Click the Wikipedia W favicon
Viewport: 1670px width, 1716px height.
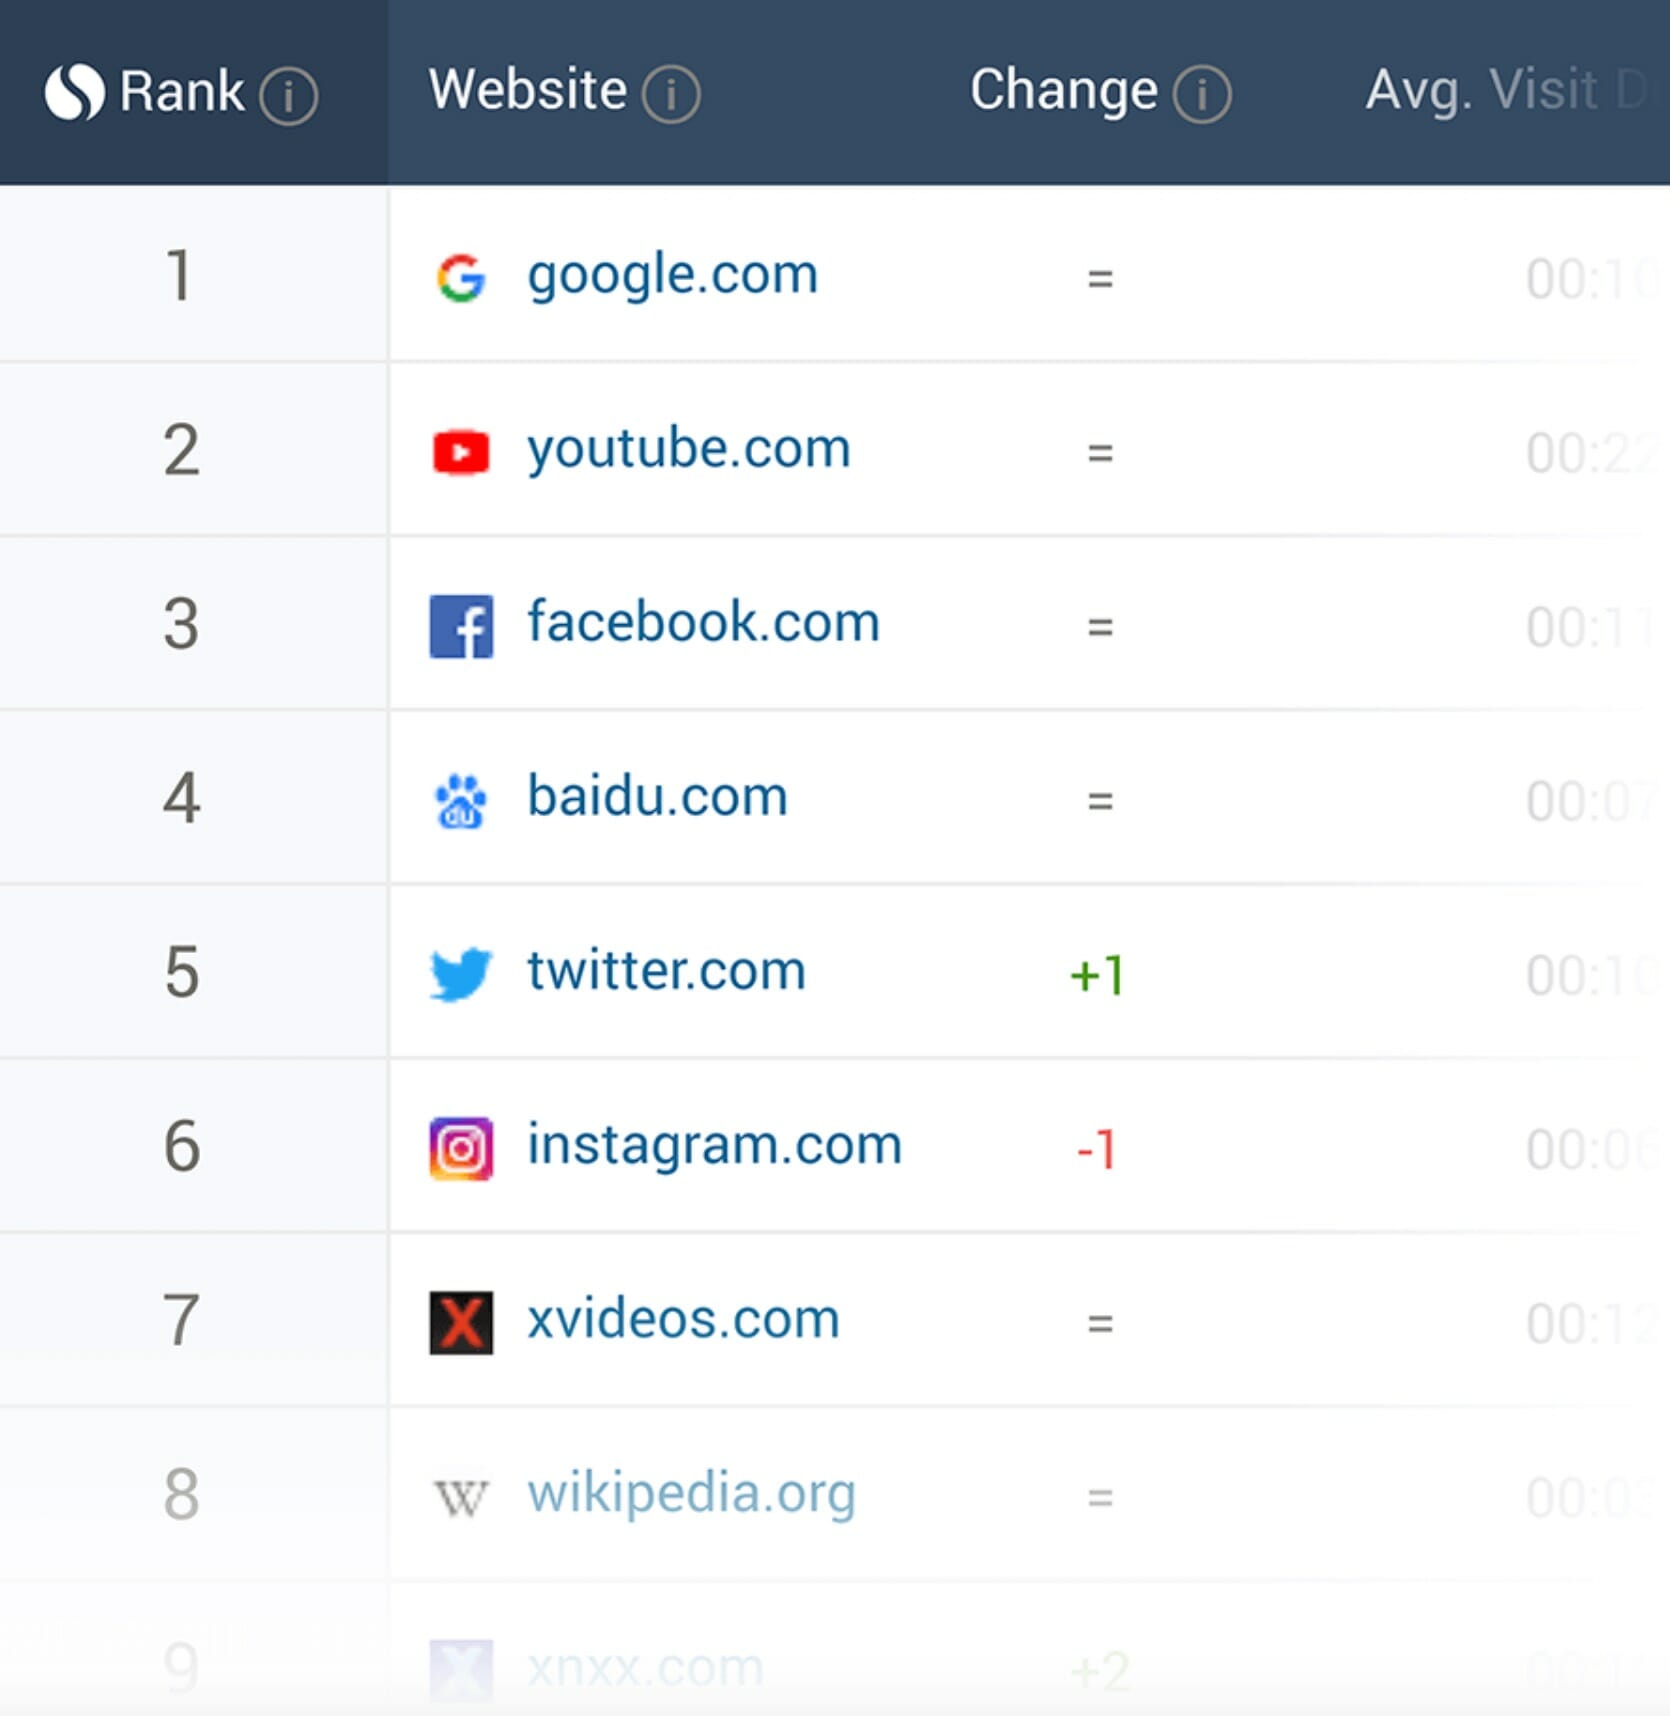(x=461, y=1498)
